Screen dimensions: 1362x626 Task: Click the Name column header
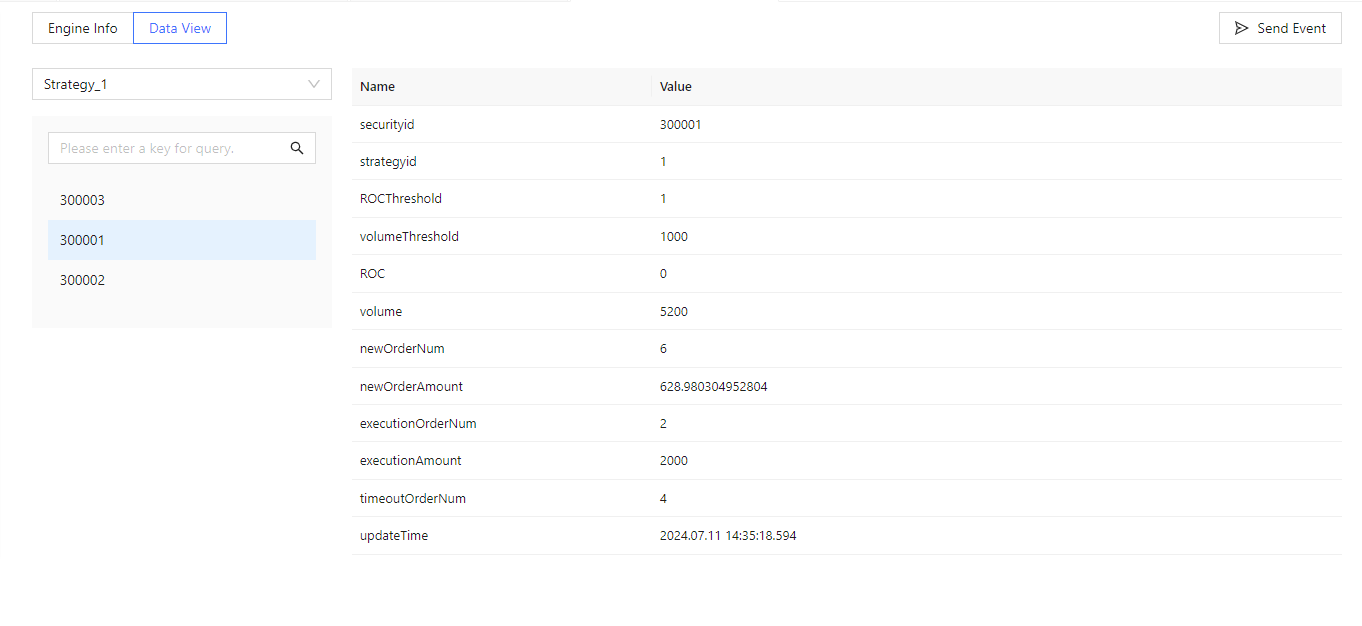378,87
